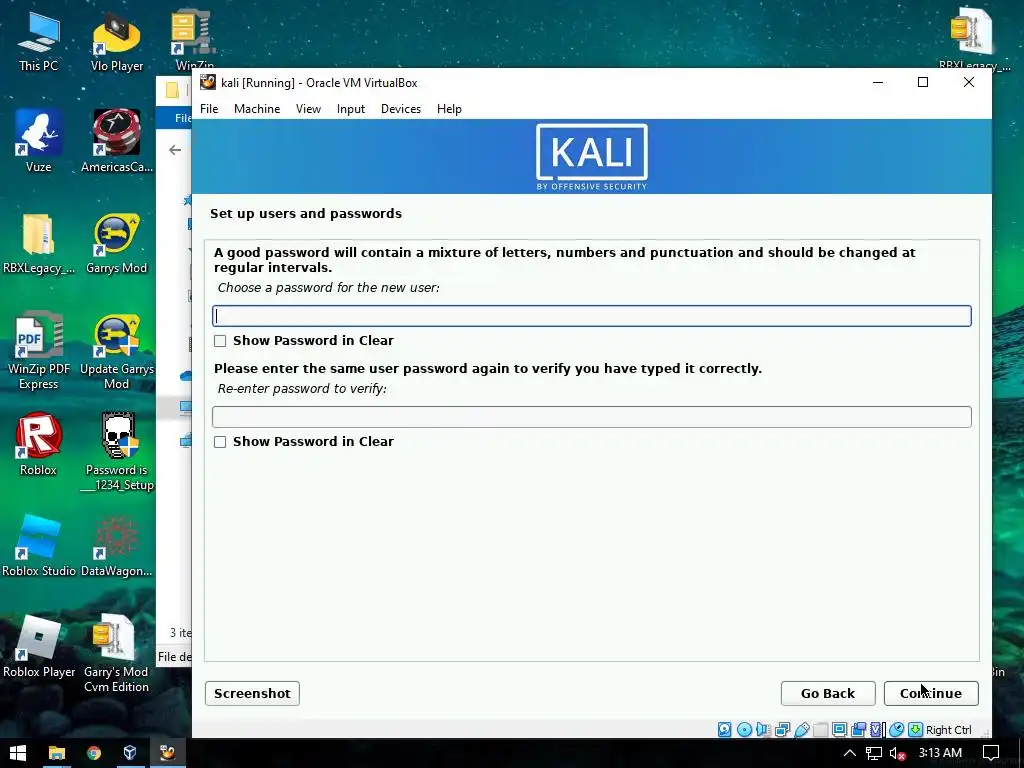
Task: Click the running kali VM taskbar icon
Action: 168,753
